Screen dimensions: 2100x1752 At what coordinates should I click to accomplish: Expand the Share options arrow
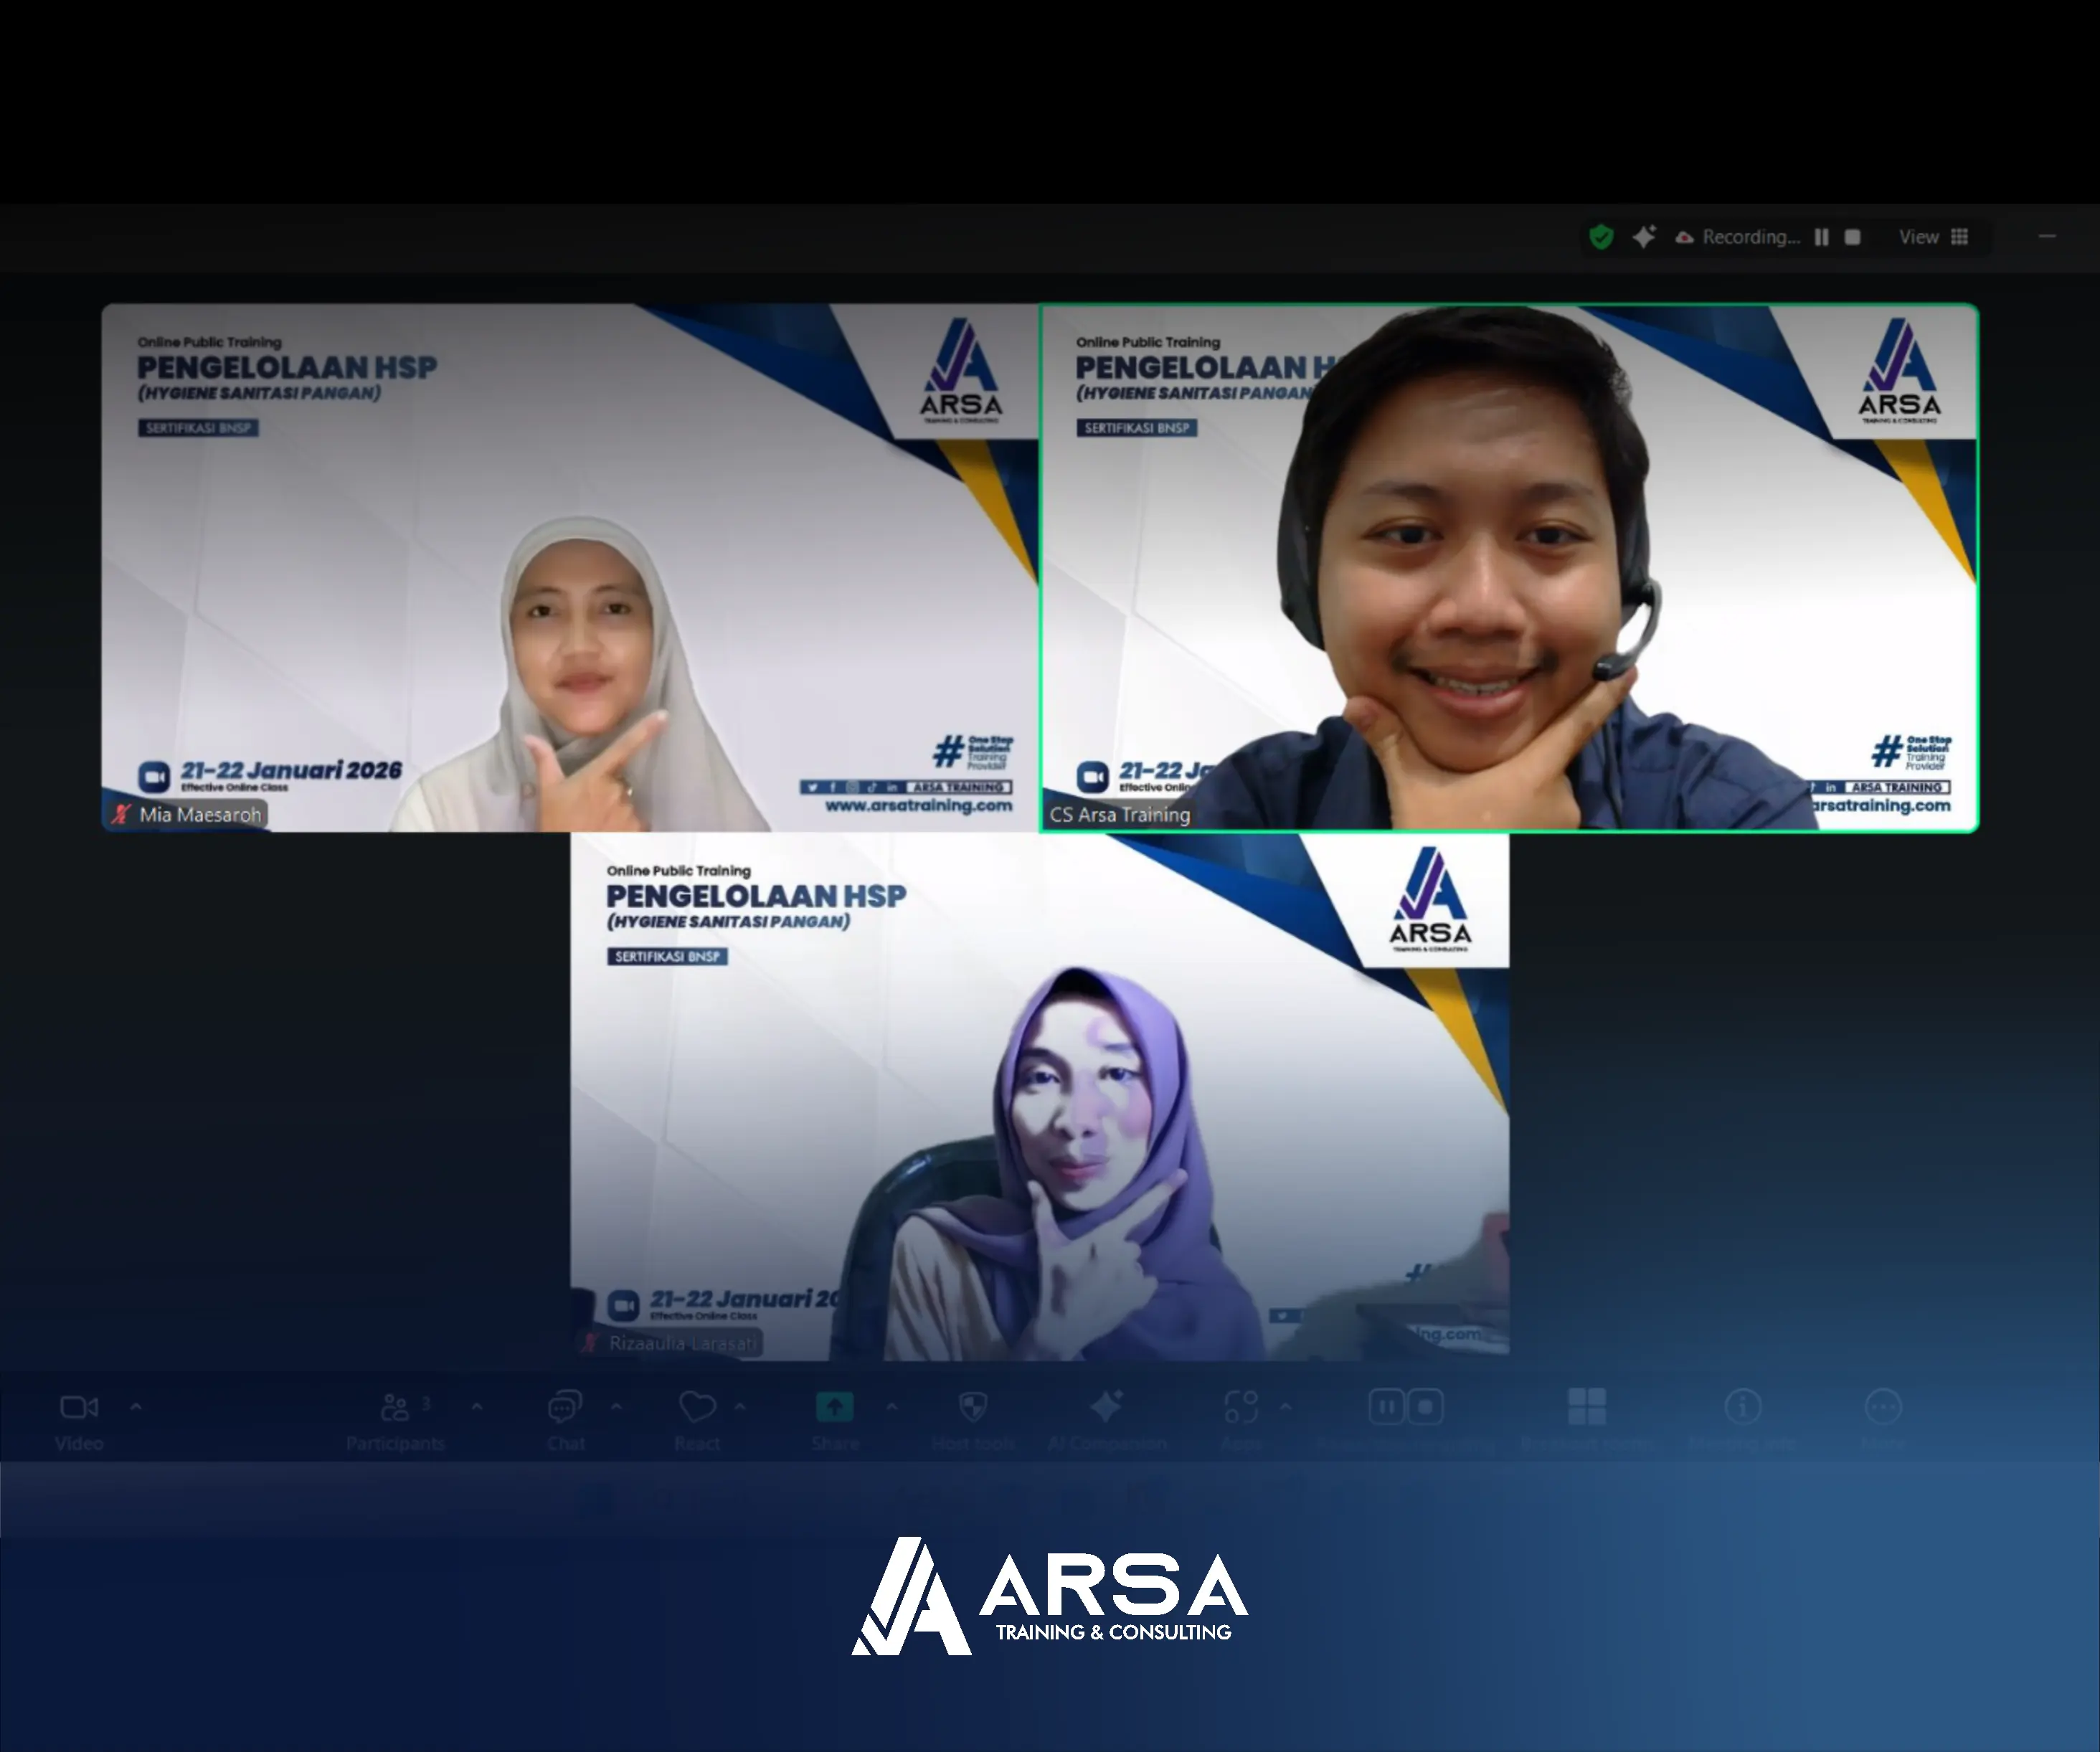(x=891, y=1406)
